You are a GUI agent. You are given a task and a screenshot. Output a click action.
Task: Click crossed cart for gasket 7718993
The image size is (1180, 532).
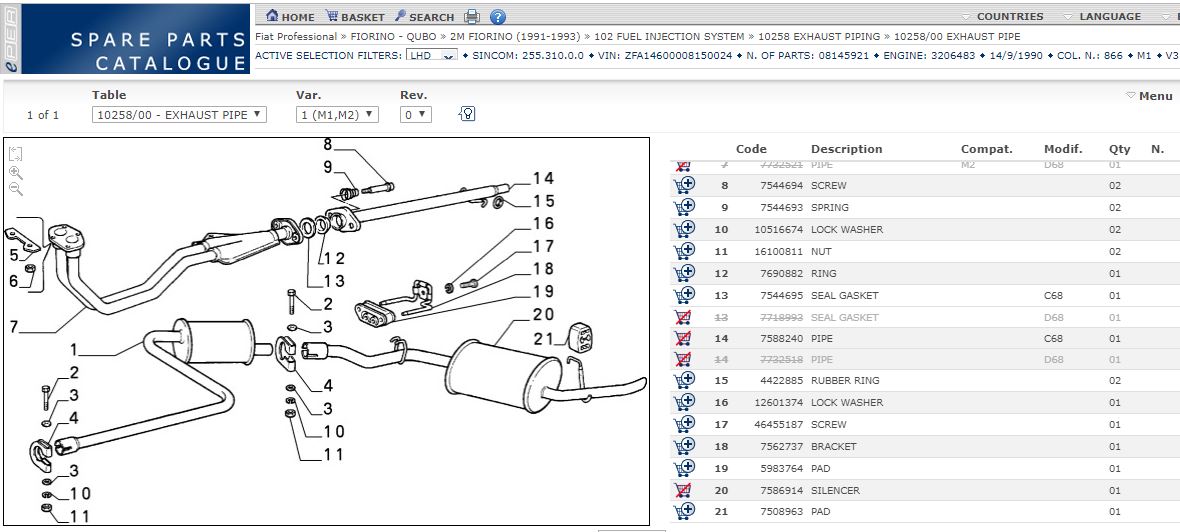pyautogui.click(x=683, y=317)
